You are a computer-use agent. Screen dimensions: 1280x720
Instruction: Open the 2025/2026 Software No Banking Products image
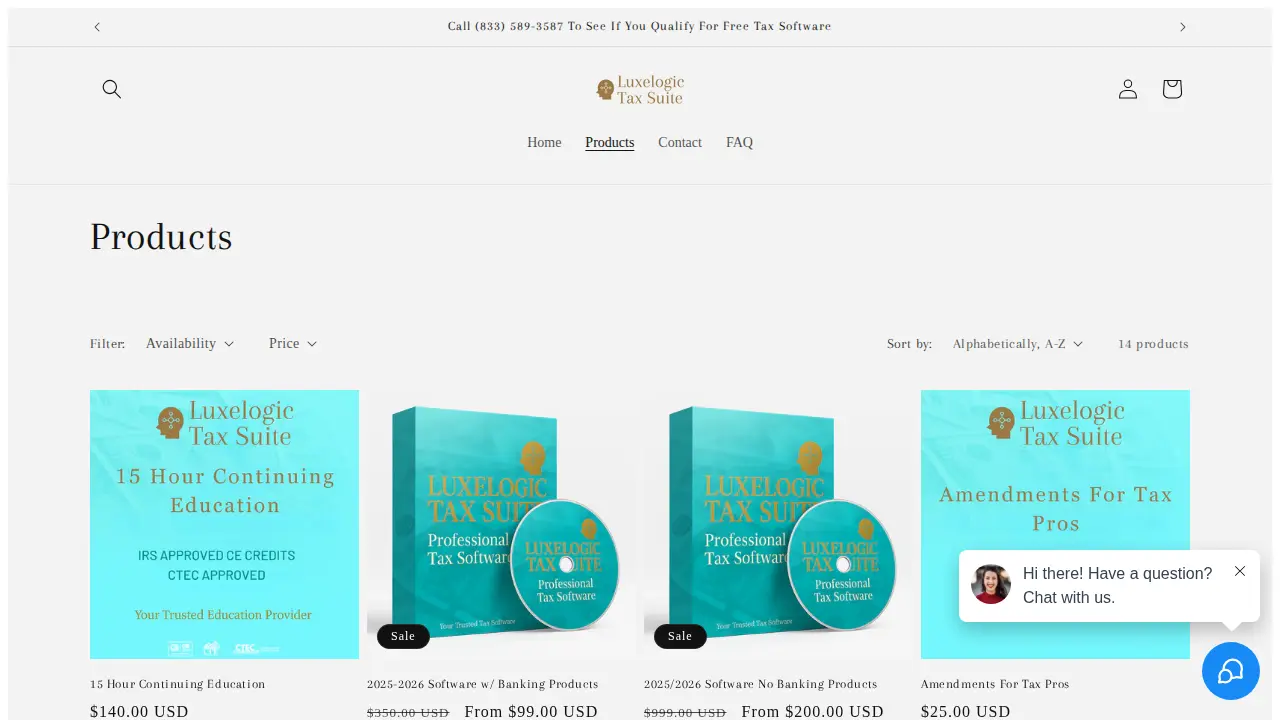click(778, 524)
